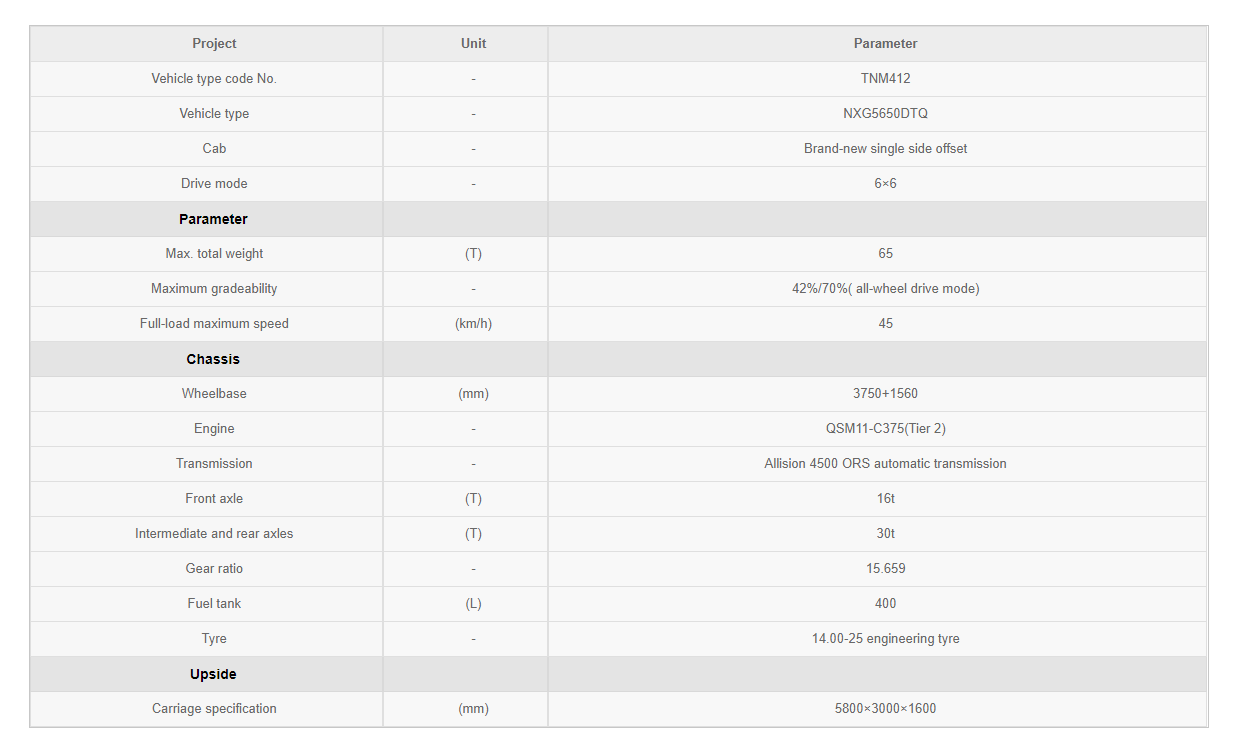Select the 3750+1560 wheelbase value
Viewport: 1239px width, 742px height.
coord(885,393)
